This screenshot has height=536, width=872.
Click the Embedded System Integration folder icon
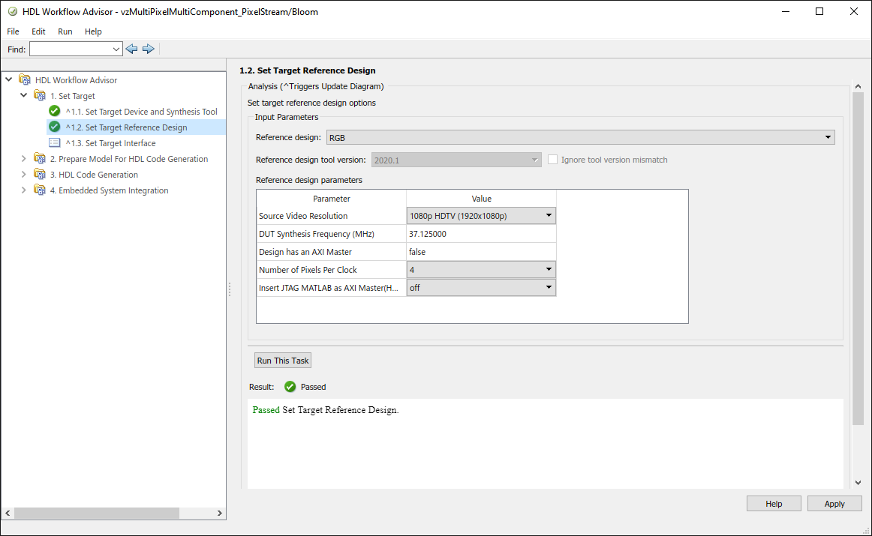pos(40,191)
